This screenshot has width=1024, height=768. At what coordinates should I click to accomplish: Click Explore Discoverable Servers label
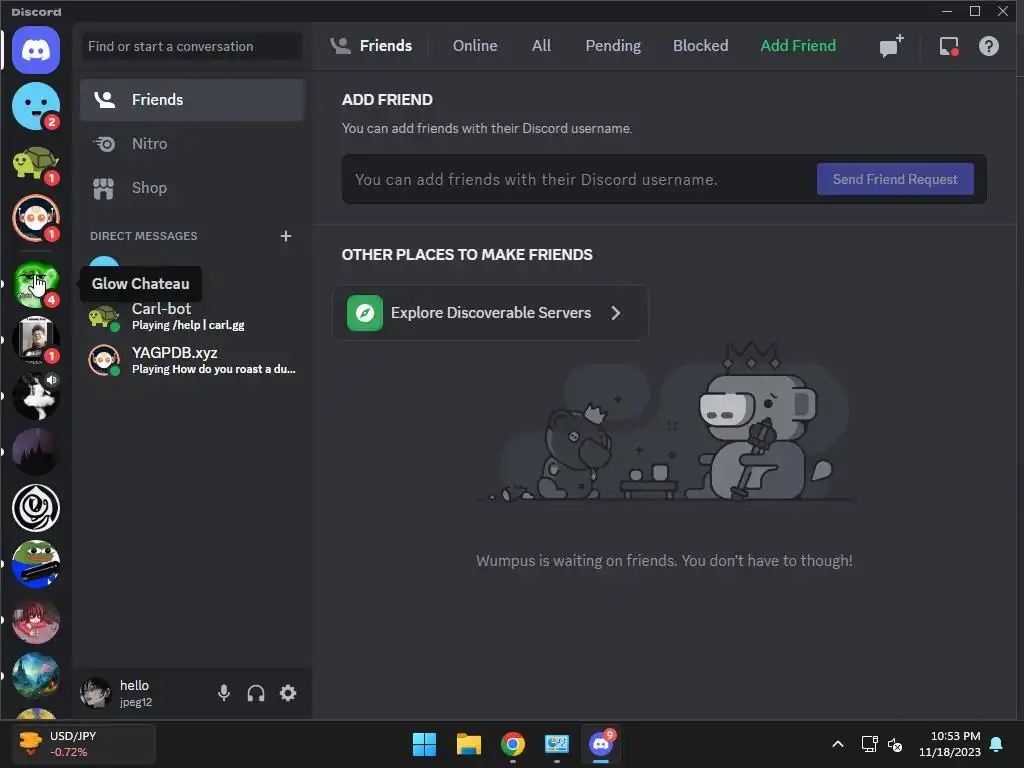tap(490, 313)
